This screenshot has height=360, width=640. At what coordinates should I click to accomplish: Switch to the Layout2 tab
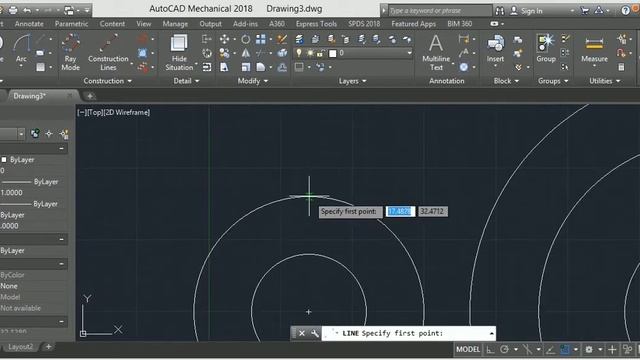click(20, 347)
